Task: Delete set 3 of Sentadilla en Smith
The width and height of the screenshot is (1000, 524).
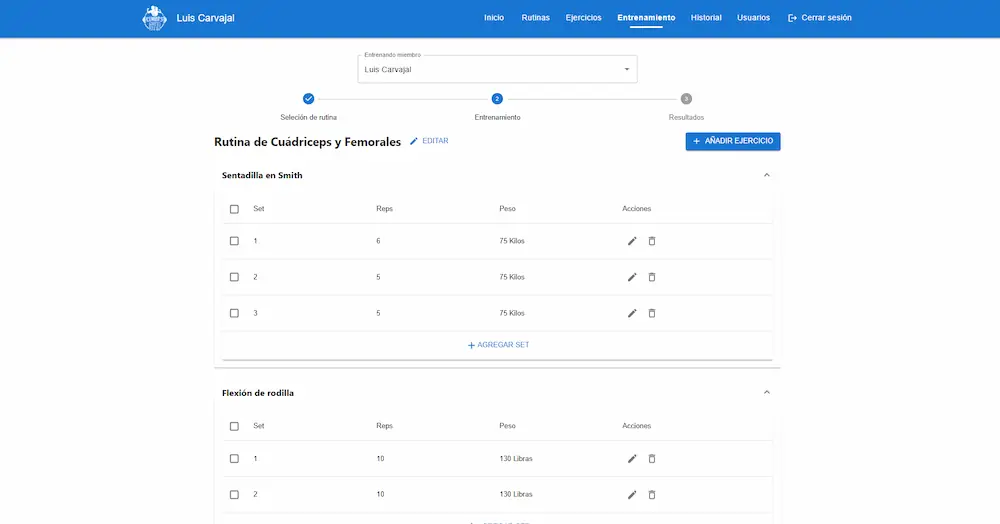Action: pos(652,313)
